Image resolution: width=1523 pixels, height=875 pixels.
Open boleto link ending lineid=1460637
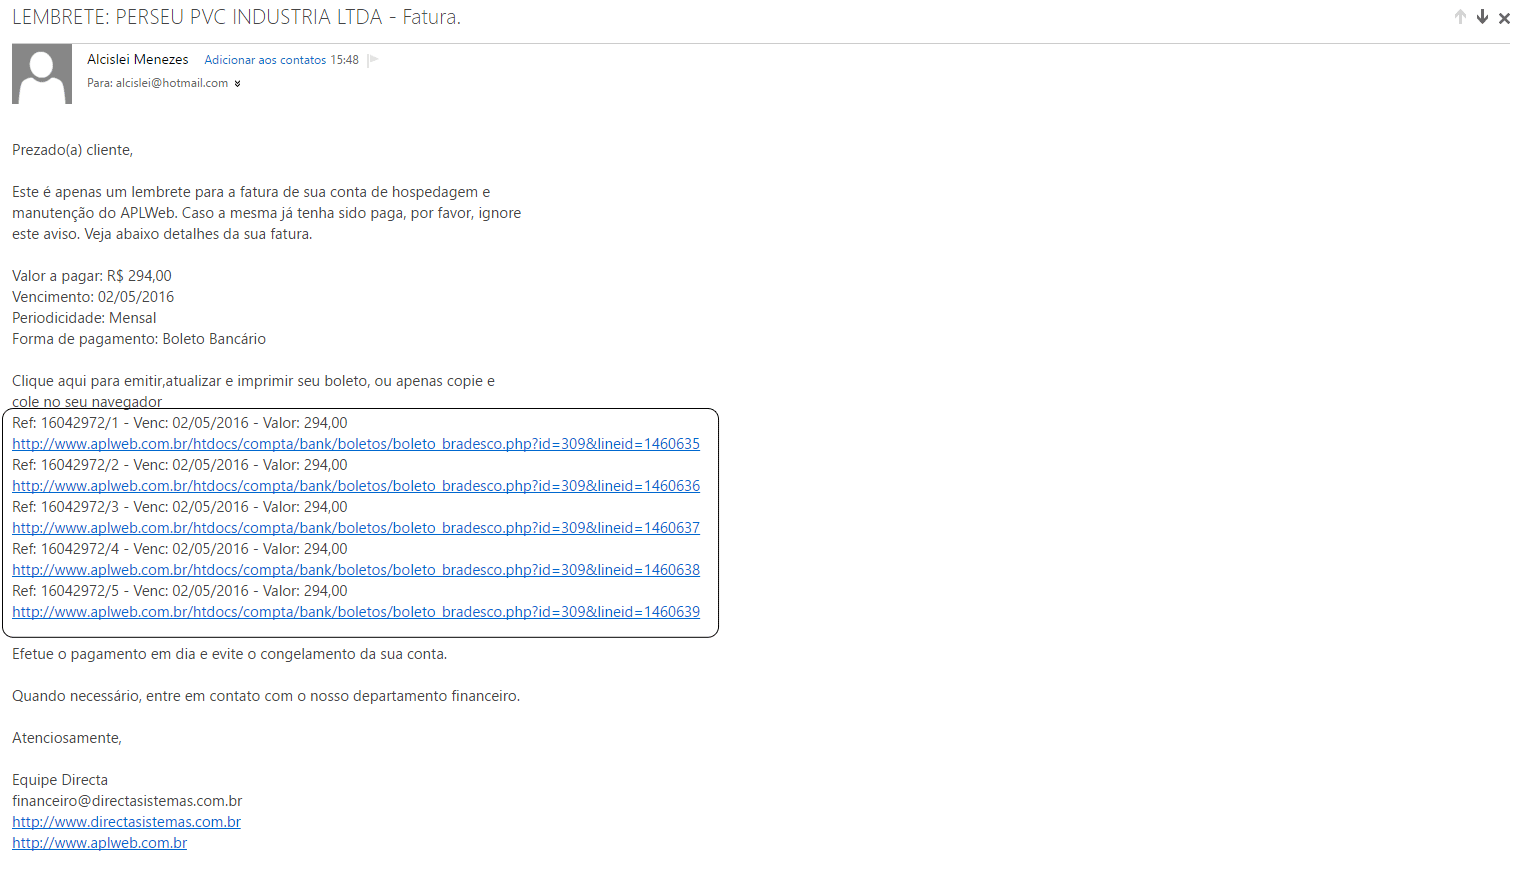tap(356, 528)
